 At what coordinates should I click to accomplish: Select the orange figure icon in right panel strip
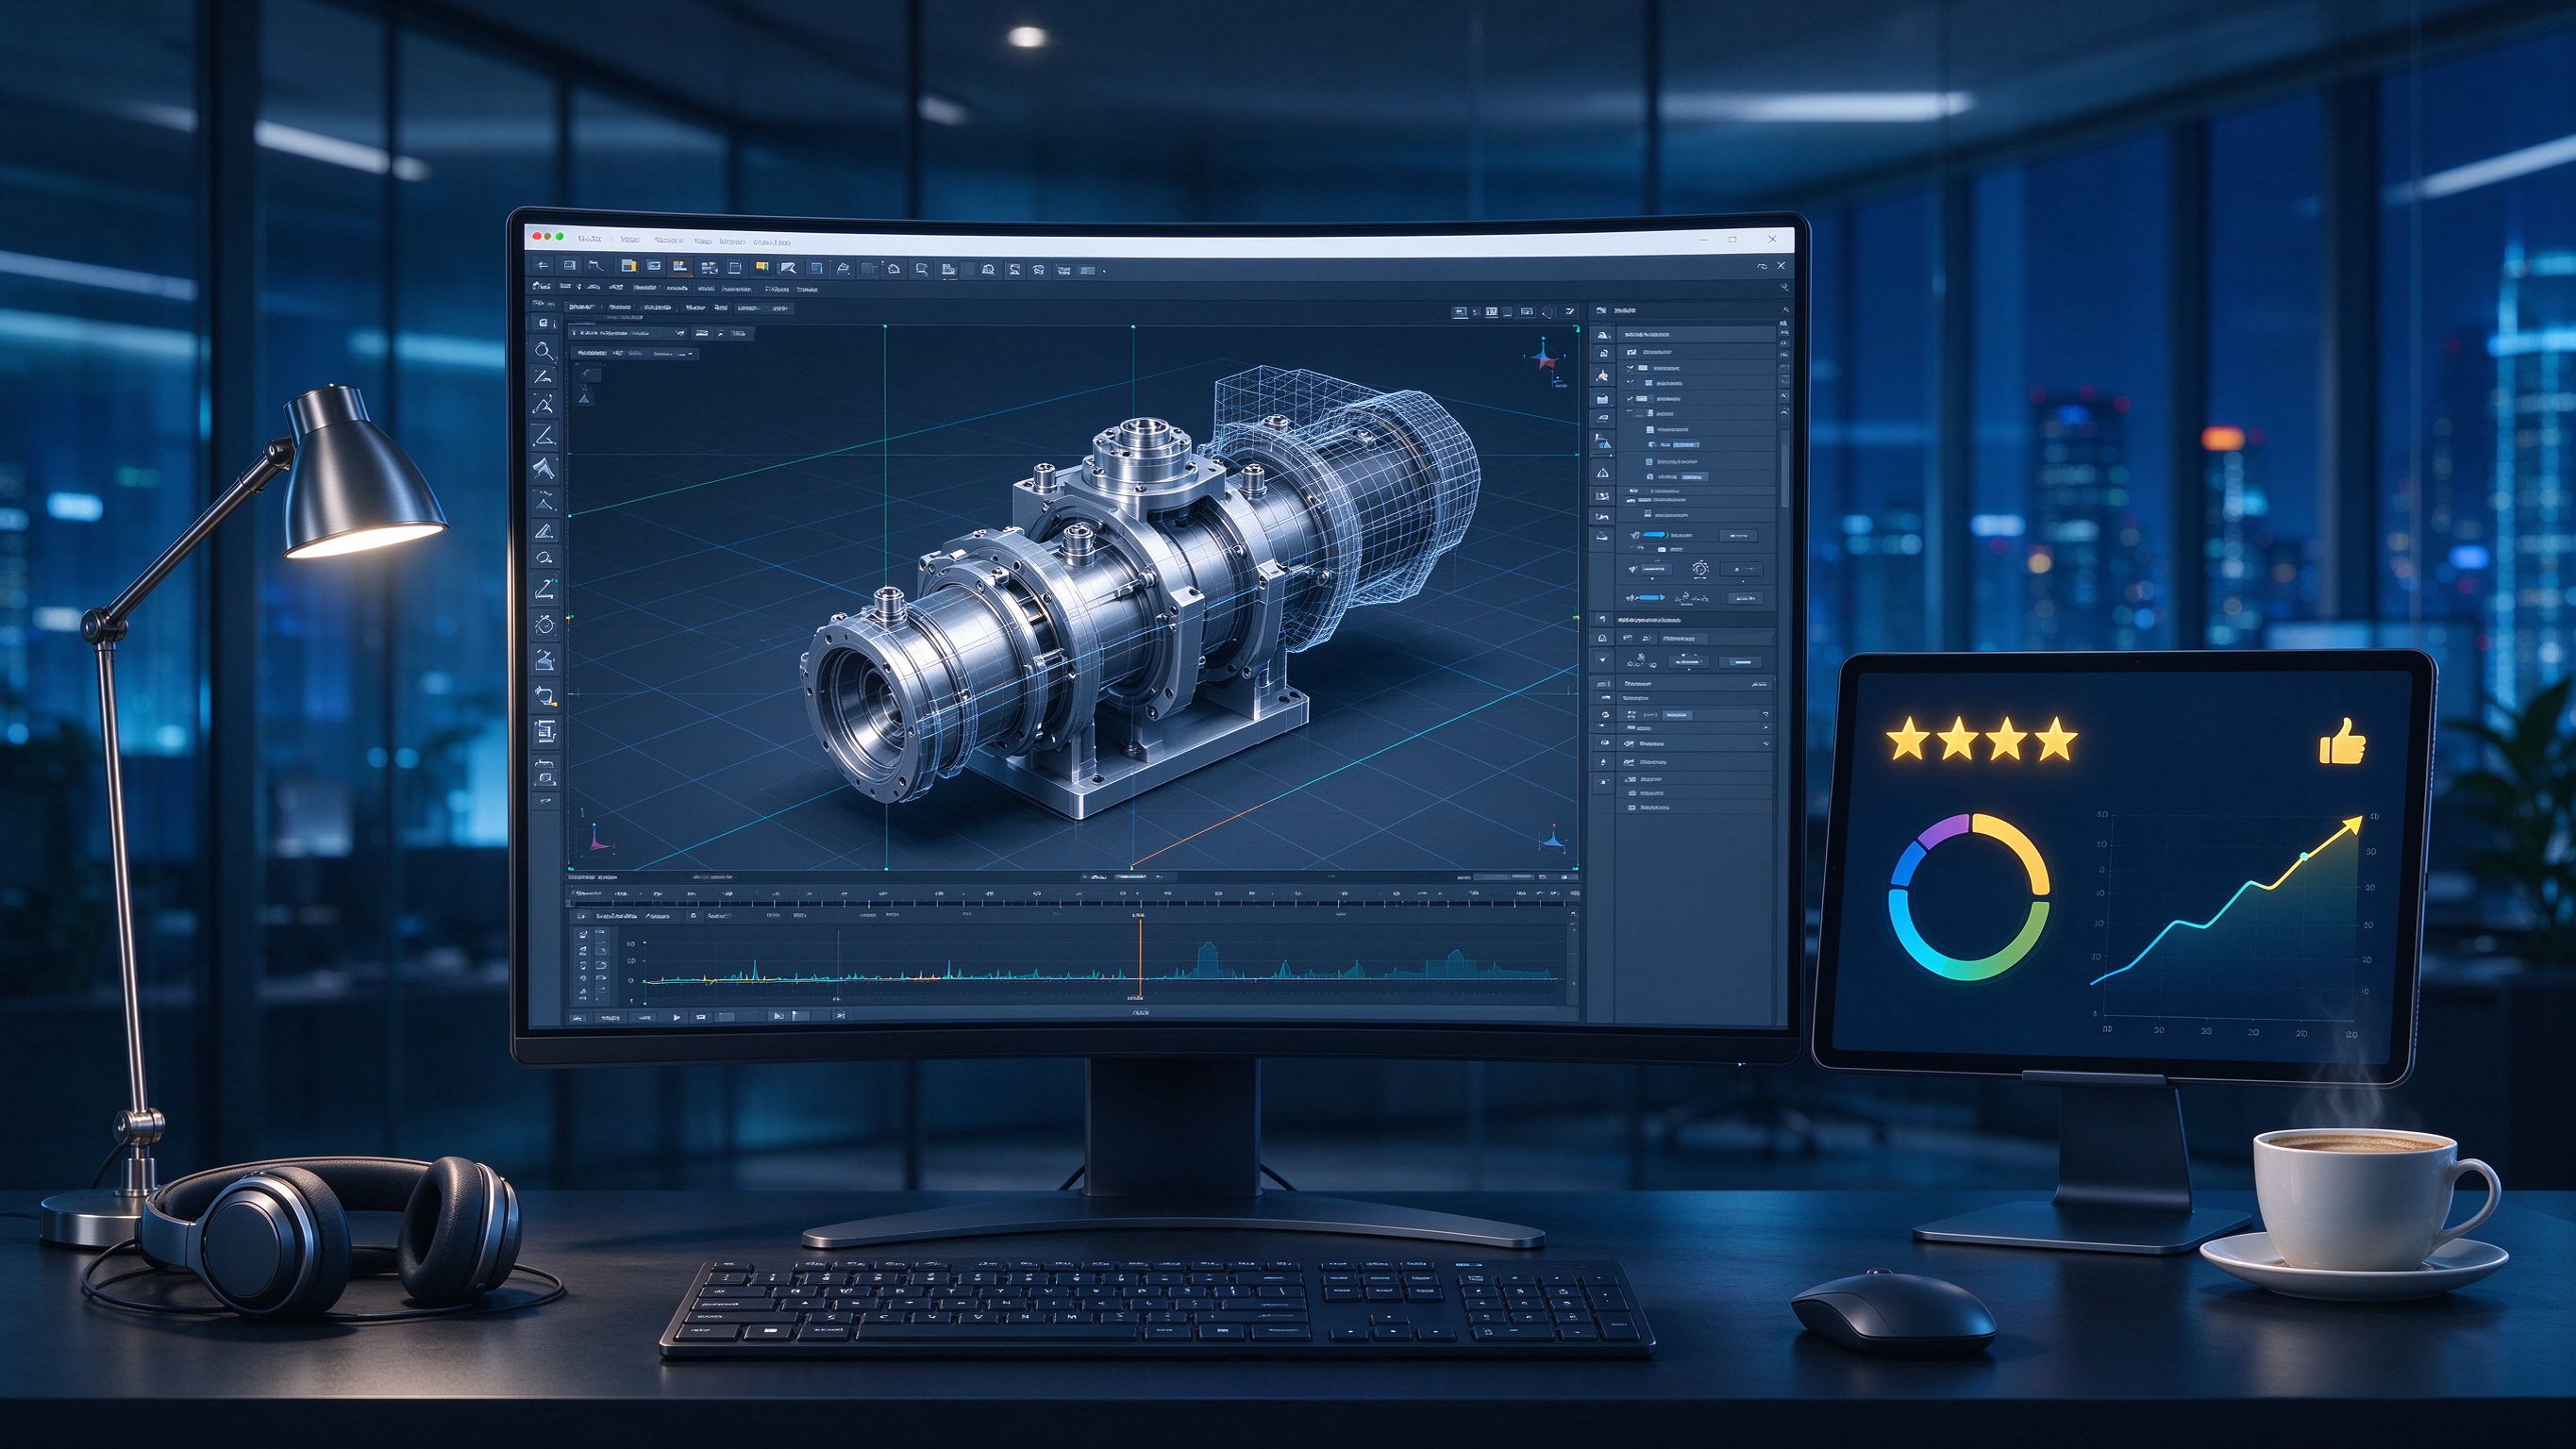coord(1603,375)
